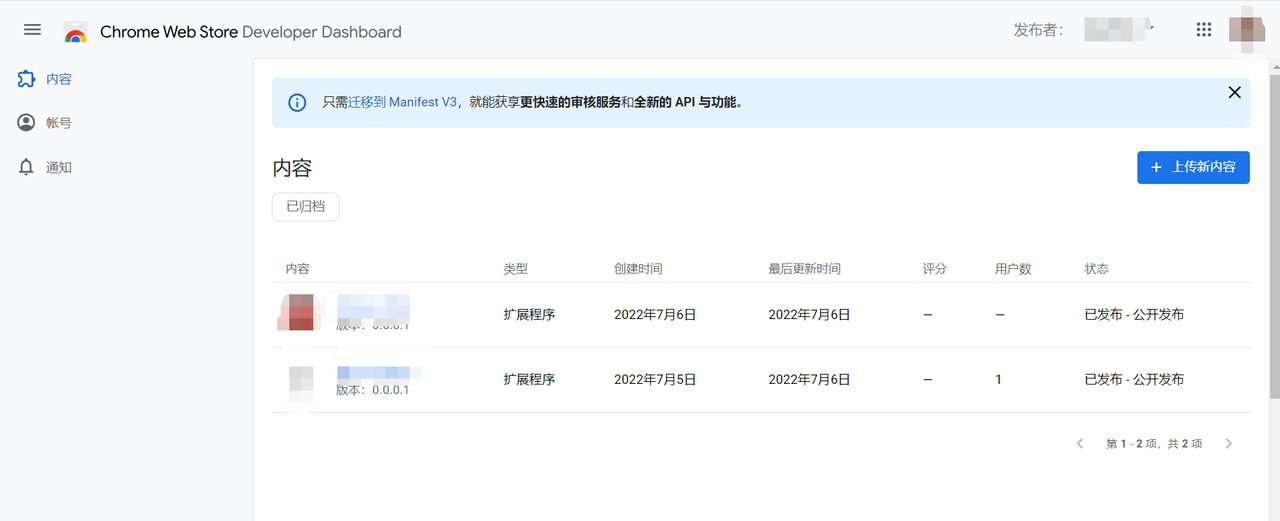This screenshot has width=1280, height=521.
Task: Click the 已归档 filter chip
Action: pos(306,206)
